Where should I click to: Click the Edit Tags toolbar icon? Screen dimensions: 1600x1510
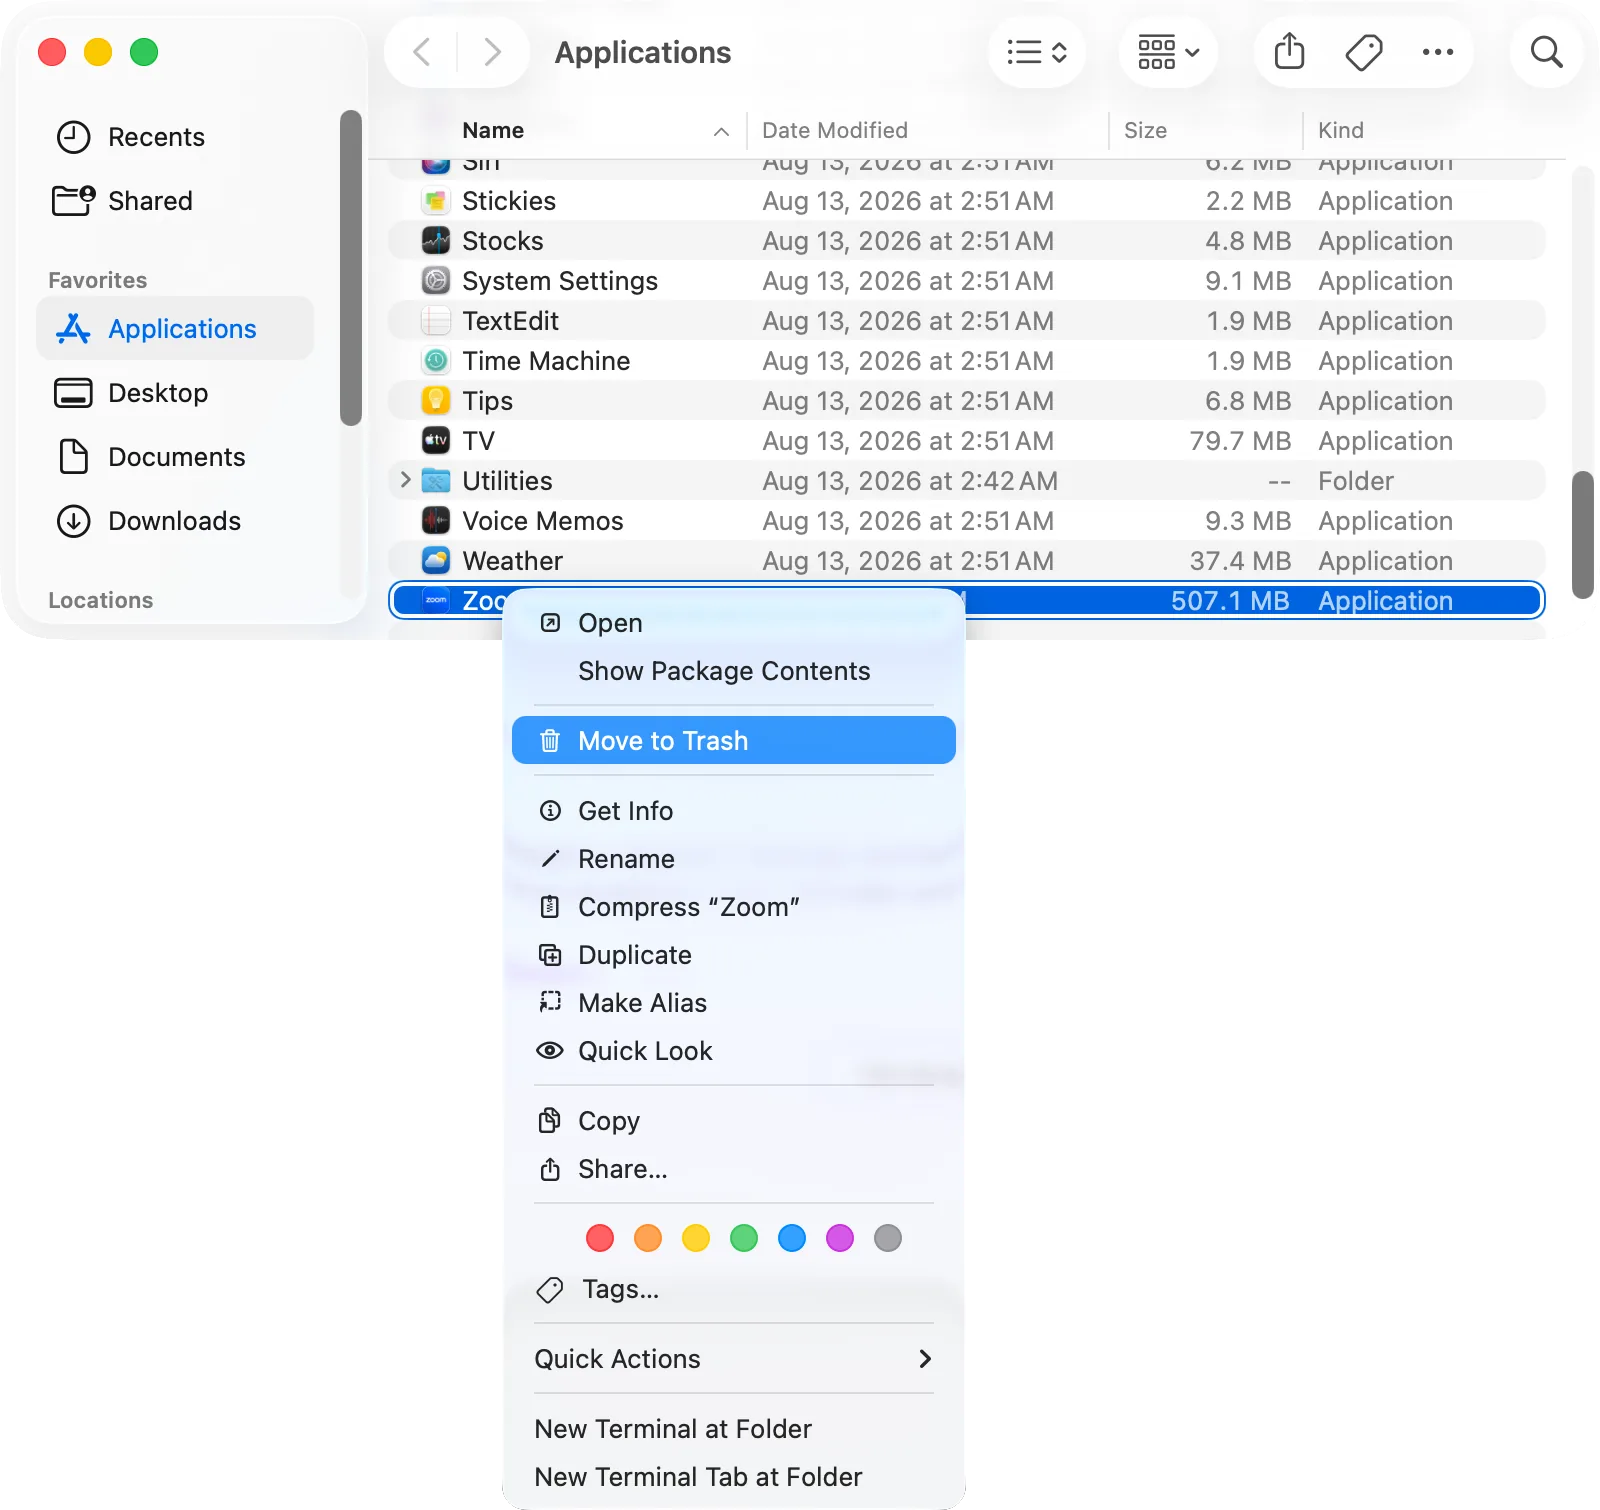pyautogui.click(x=1364, y=52)
